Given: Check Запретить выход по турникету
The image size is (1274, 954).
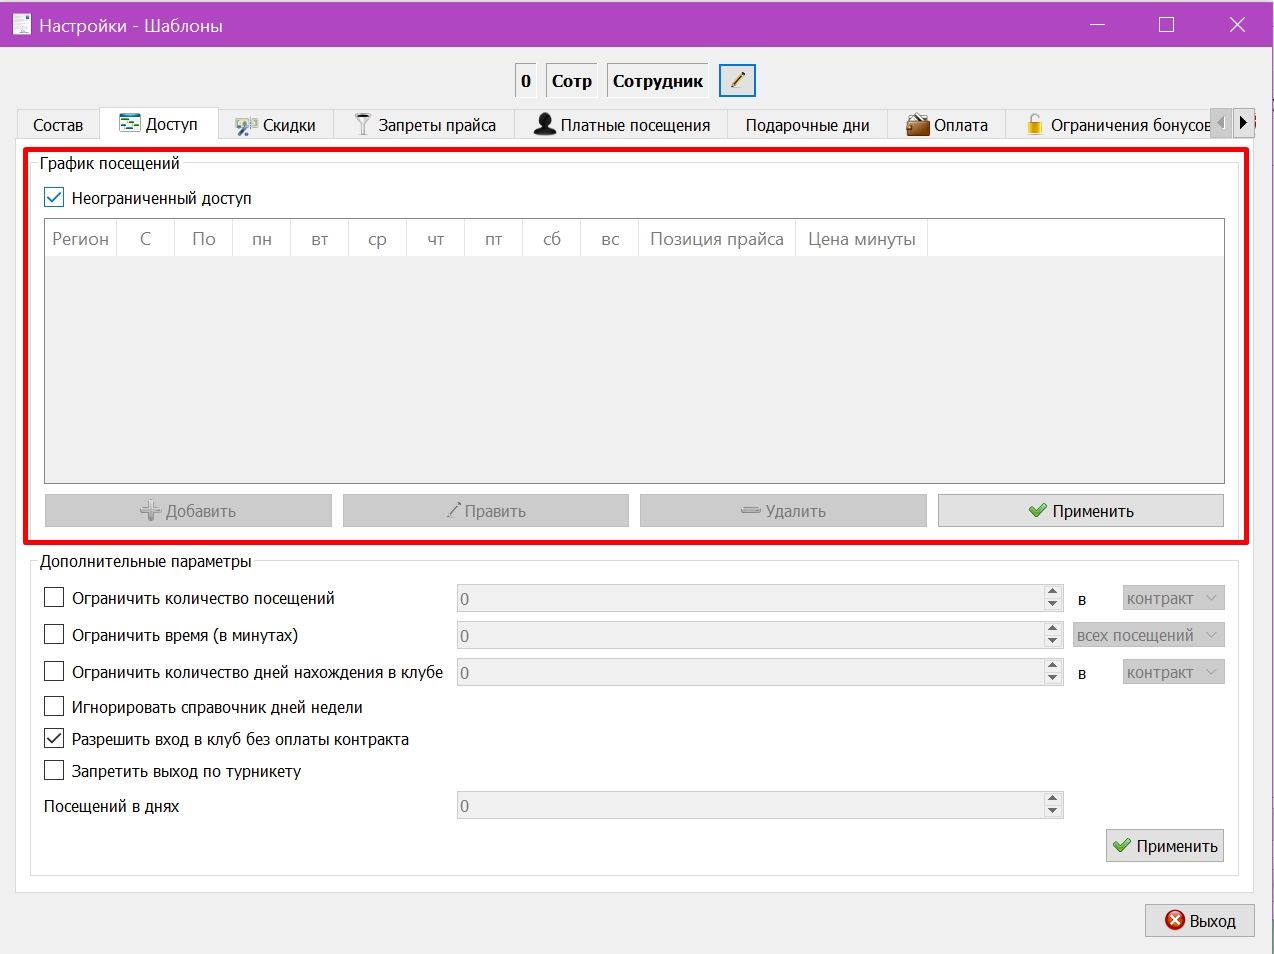Looking at the screenshot, I should 54,771.
